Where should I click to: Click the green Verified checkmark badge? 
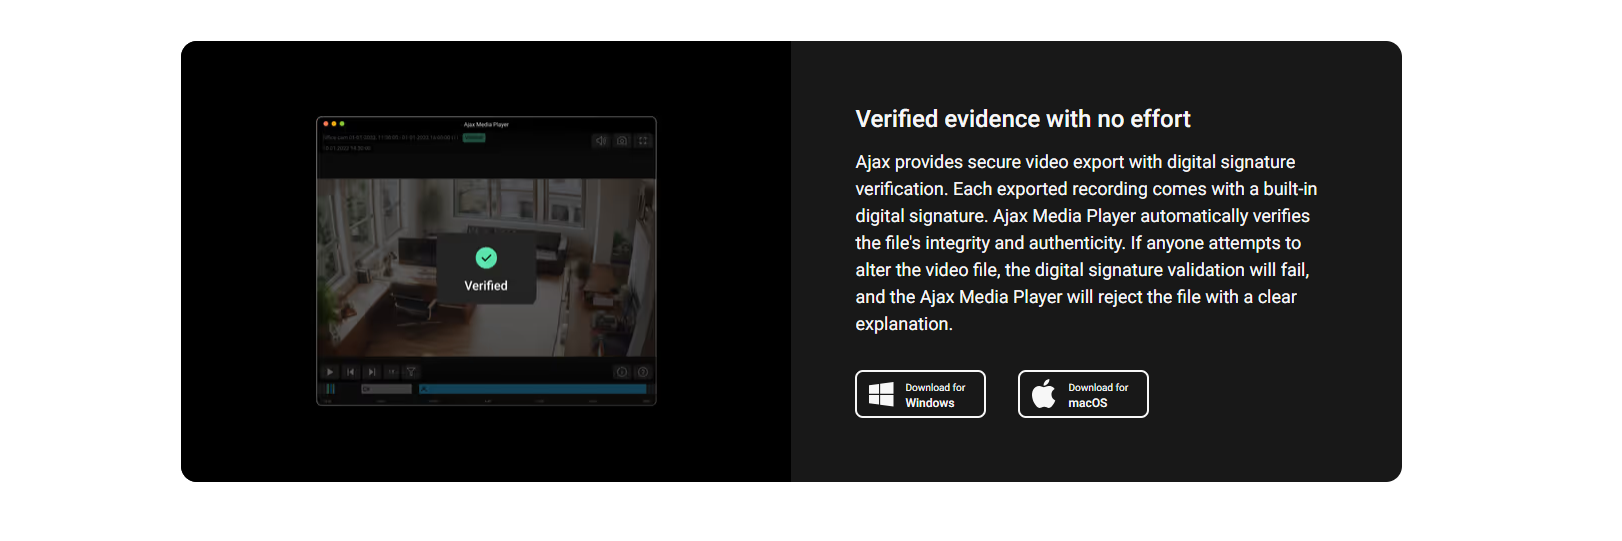[x=486, y=258]
